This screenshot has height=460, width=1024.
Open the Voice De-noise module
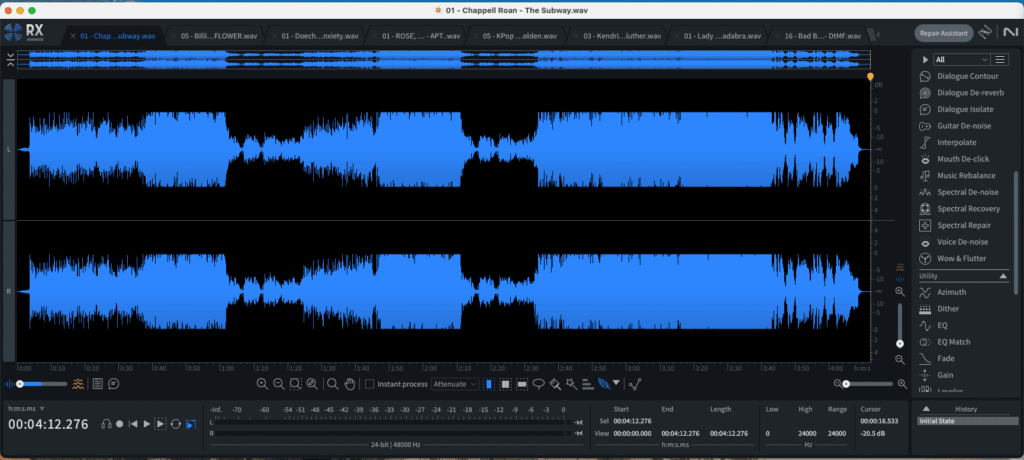[953, 242]
